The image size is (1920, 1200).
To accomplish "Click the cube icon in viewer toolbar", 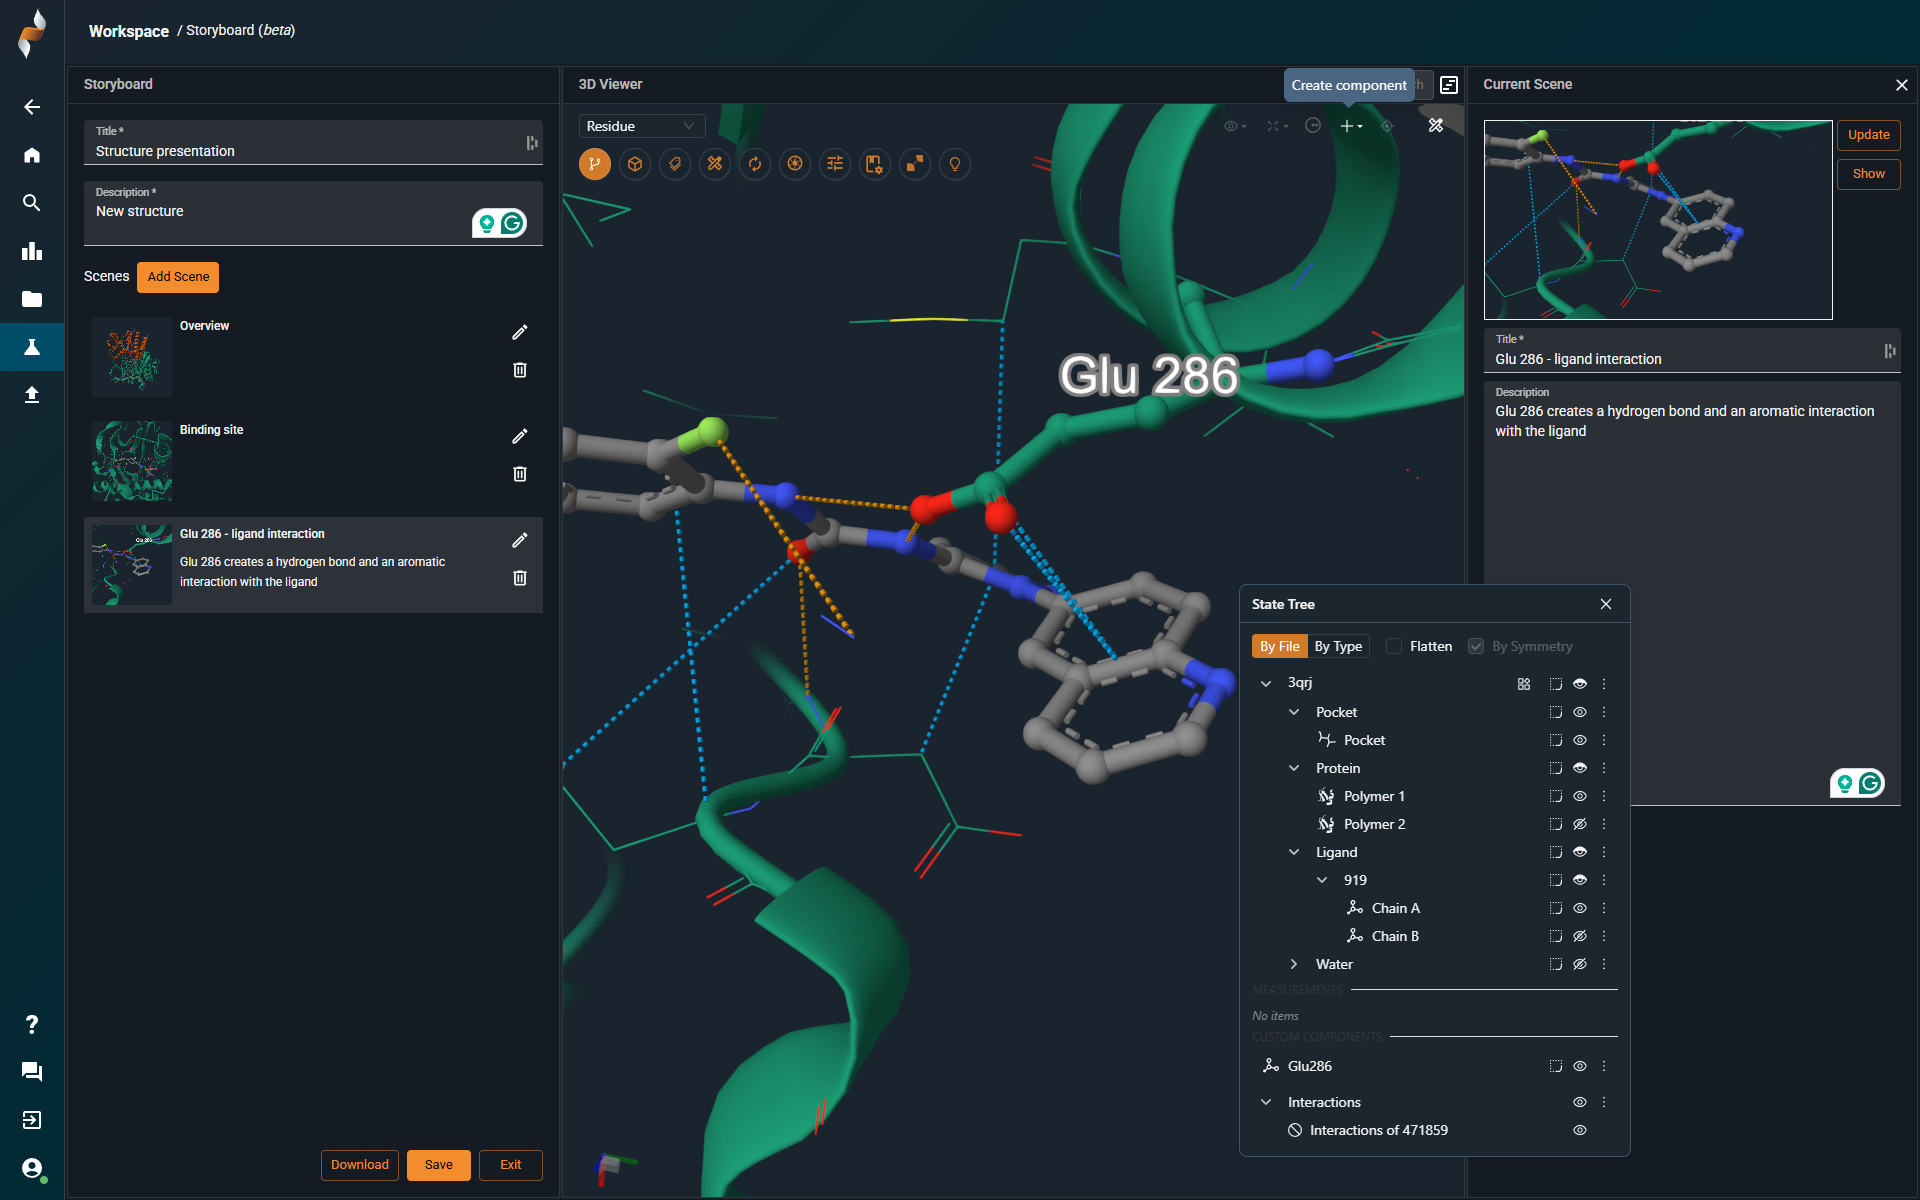I will point(635,164).
